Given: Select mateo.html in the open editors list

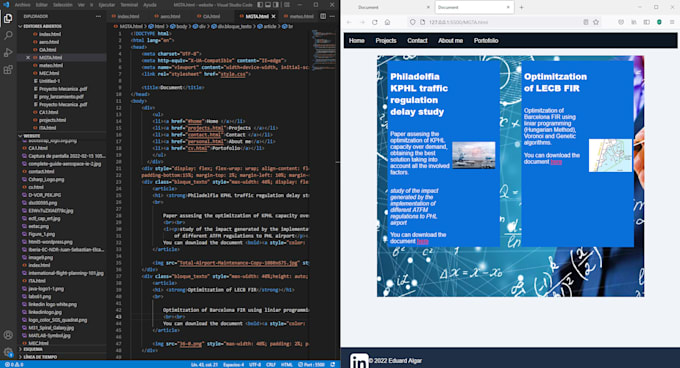Looking at the screenshot, I should [x=51, y=65].
